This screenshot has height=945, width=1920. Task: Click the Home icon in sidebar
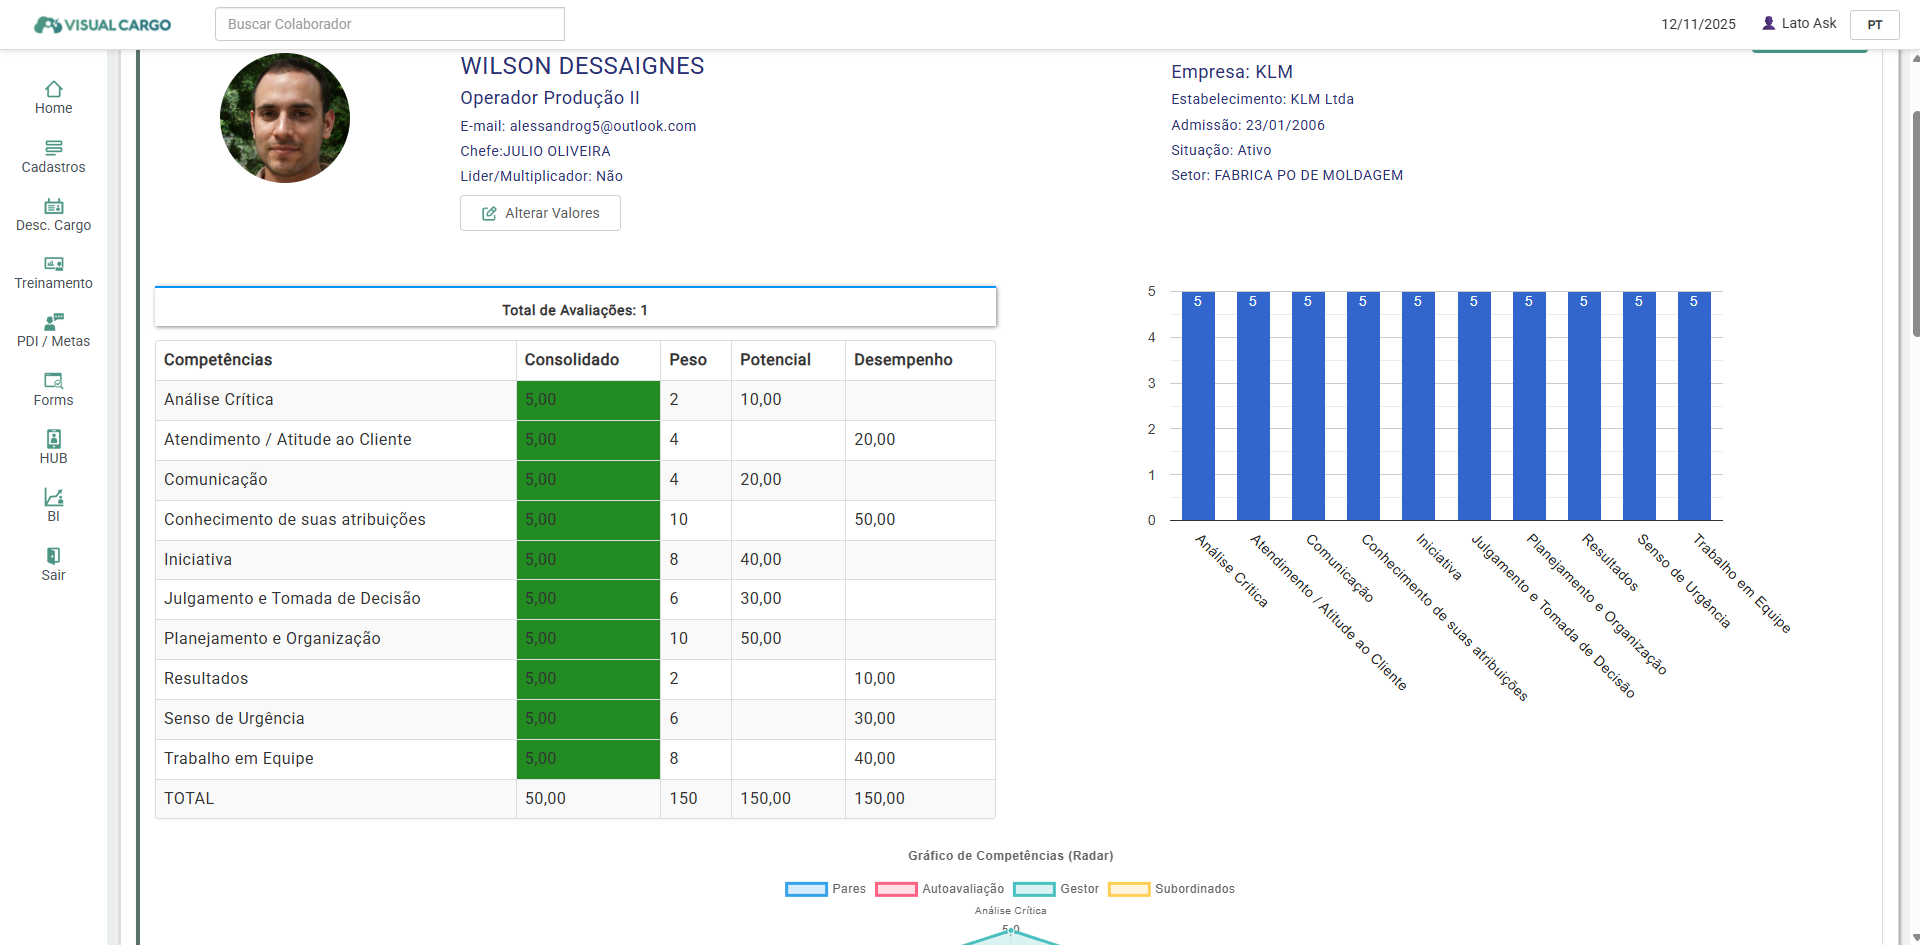(x=54, y=89)
